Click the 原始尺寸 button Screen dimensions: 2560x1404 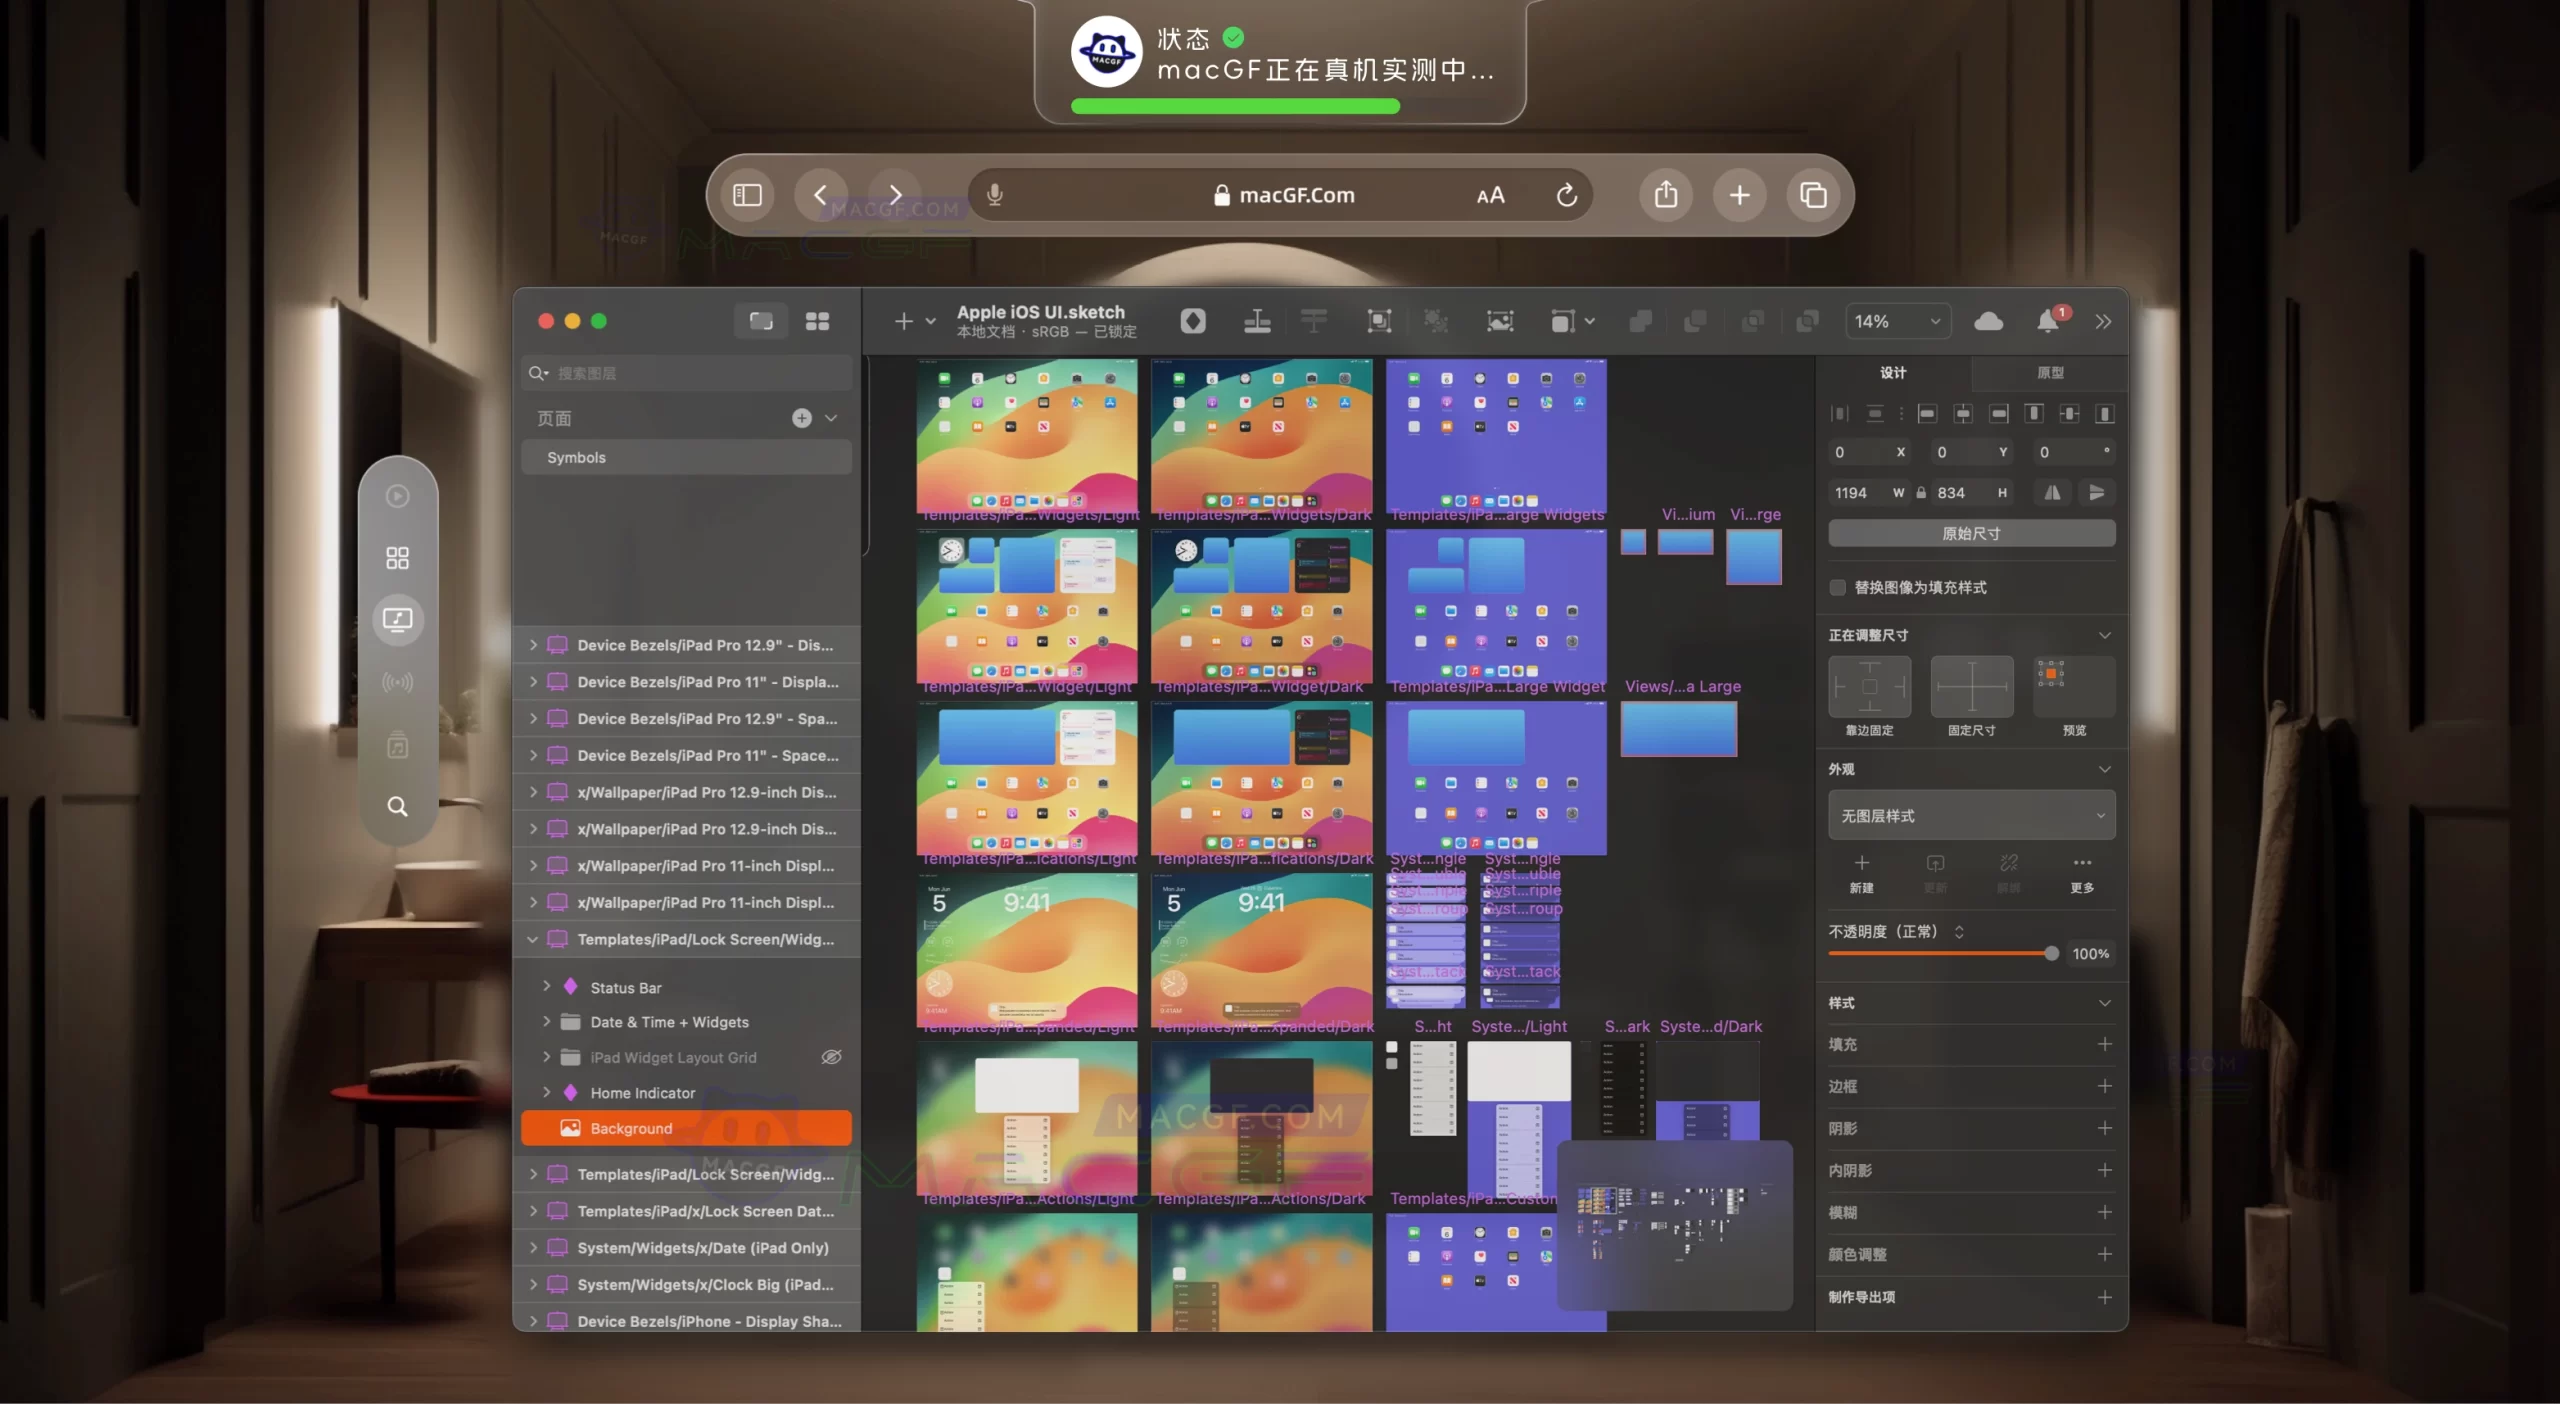[1971, 534]
